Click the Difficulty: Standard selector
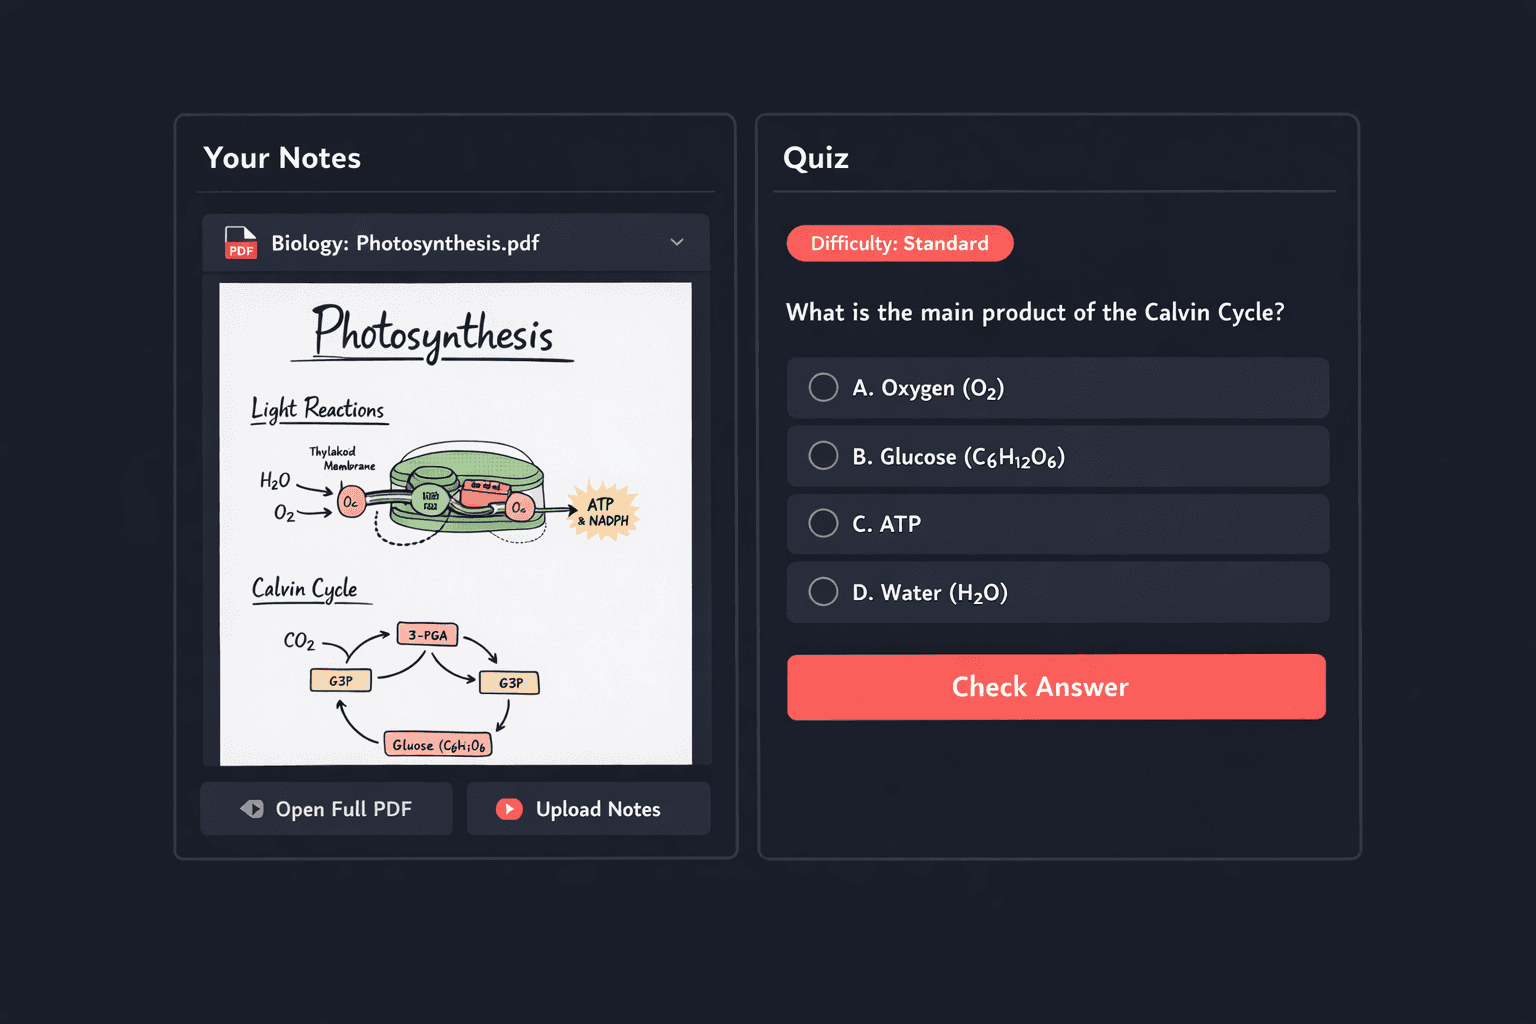Viewport: 1536px width, 1024px height. click(x=899, y=243)
